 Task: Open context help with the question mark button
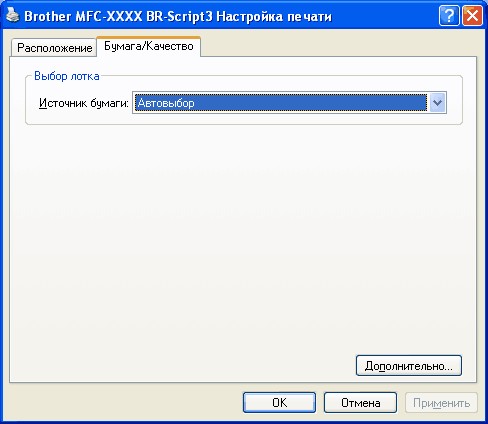449,15
